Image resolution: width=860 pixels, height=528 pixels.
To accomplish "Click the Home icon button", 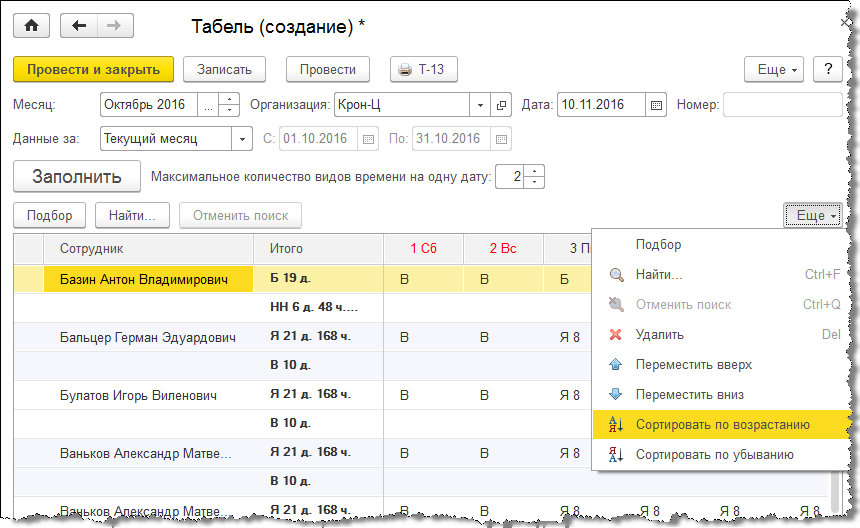I will click(x=30, y=25).
